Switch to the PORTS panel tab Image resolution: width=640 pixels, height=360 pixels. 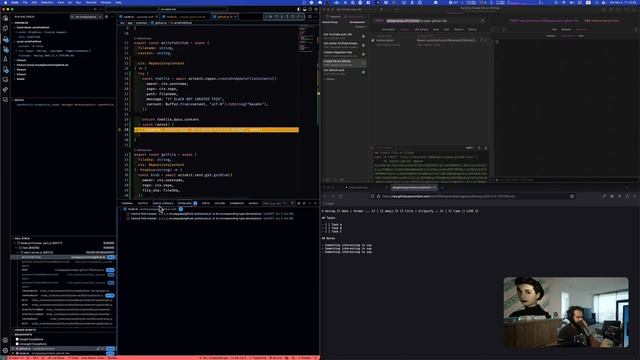tap(206, 203)
